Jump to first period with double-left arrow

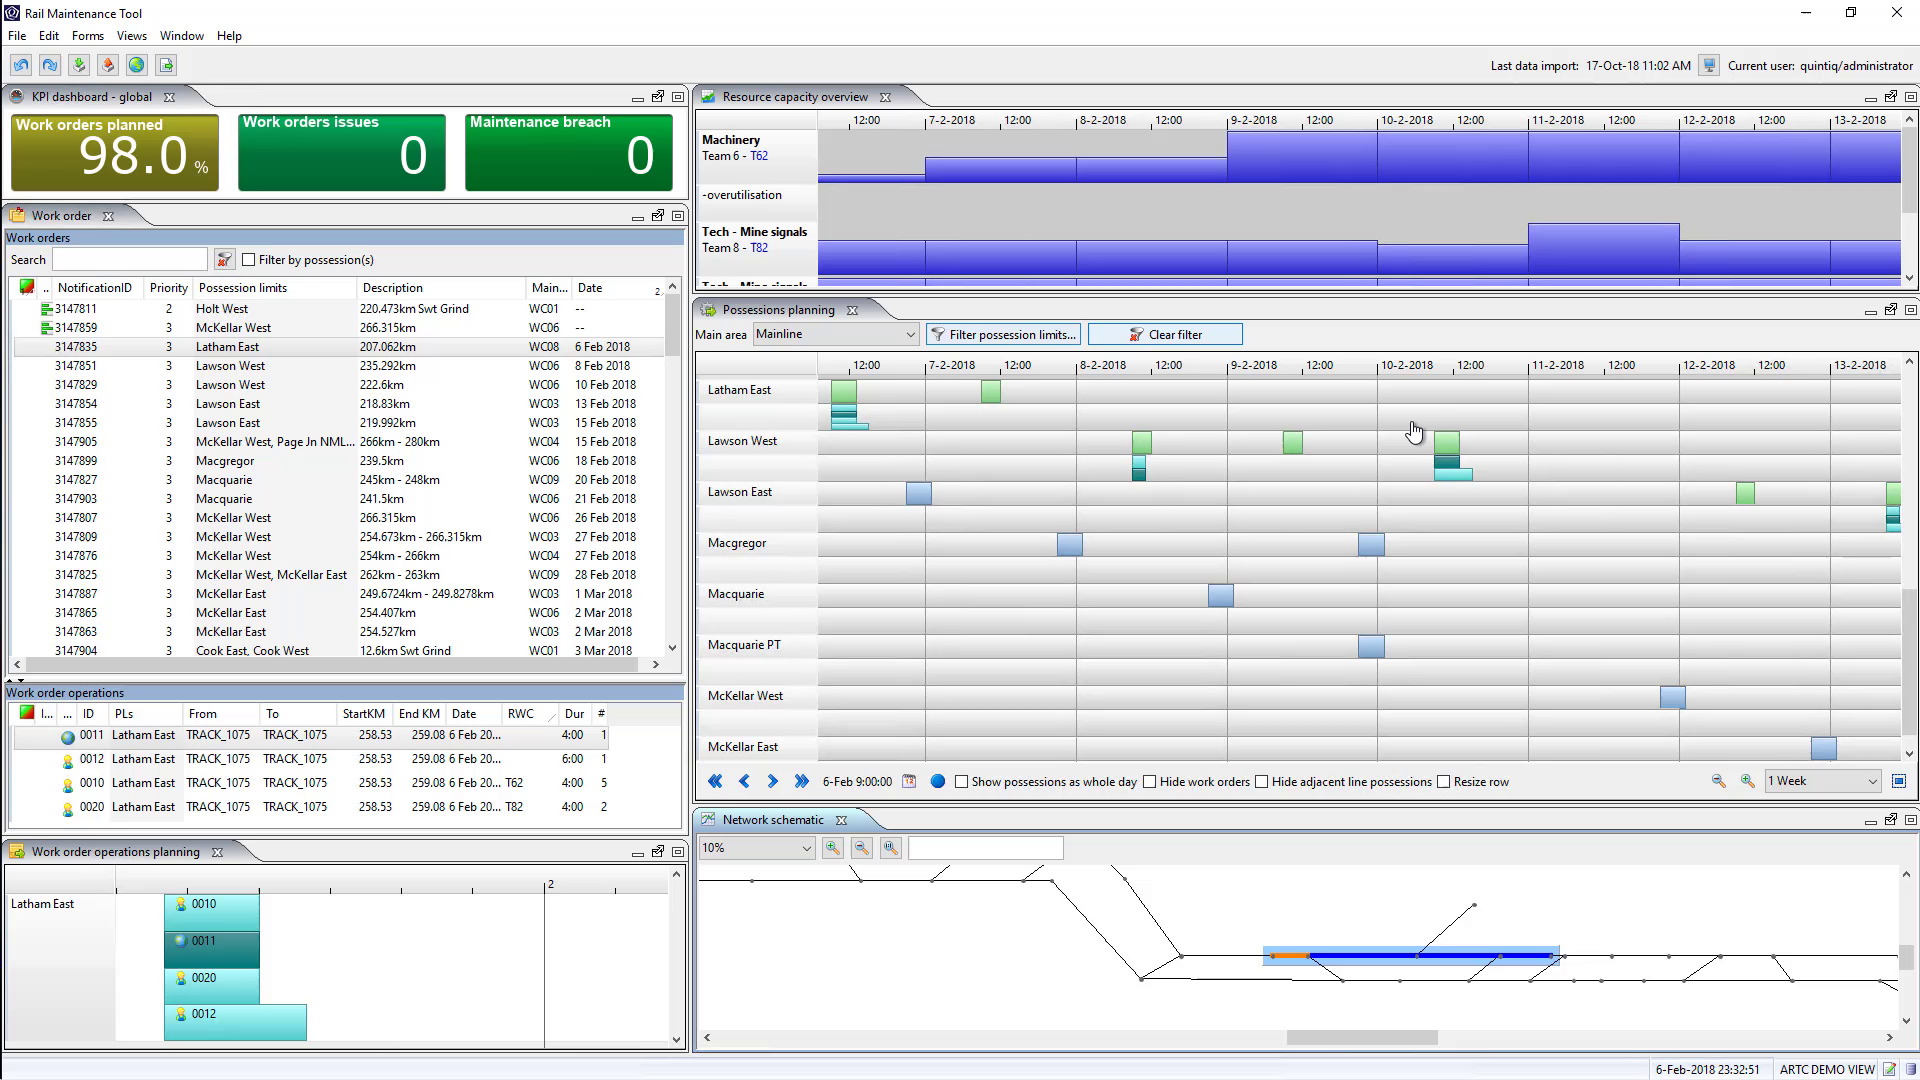point(715,781)
